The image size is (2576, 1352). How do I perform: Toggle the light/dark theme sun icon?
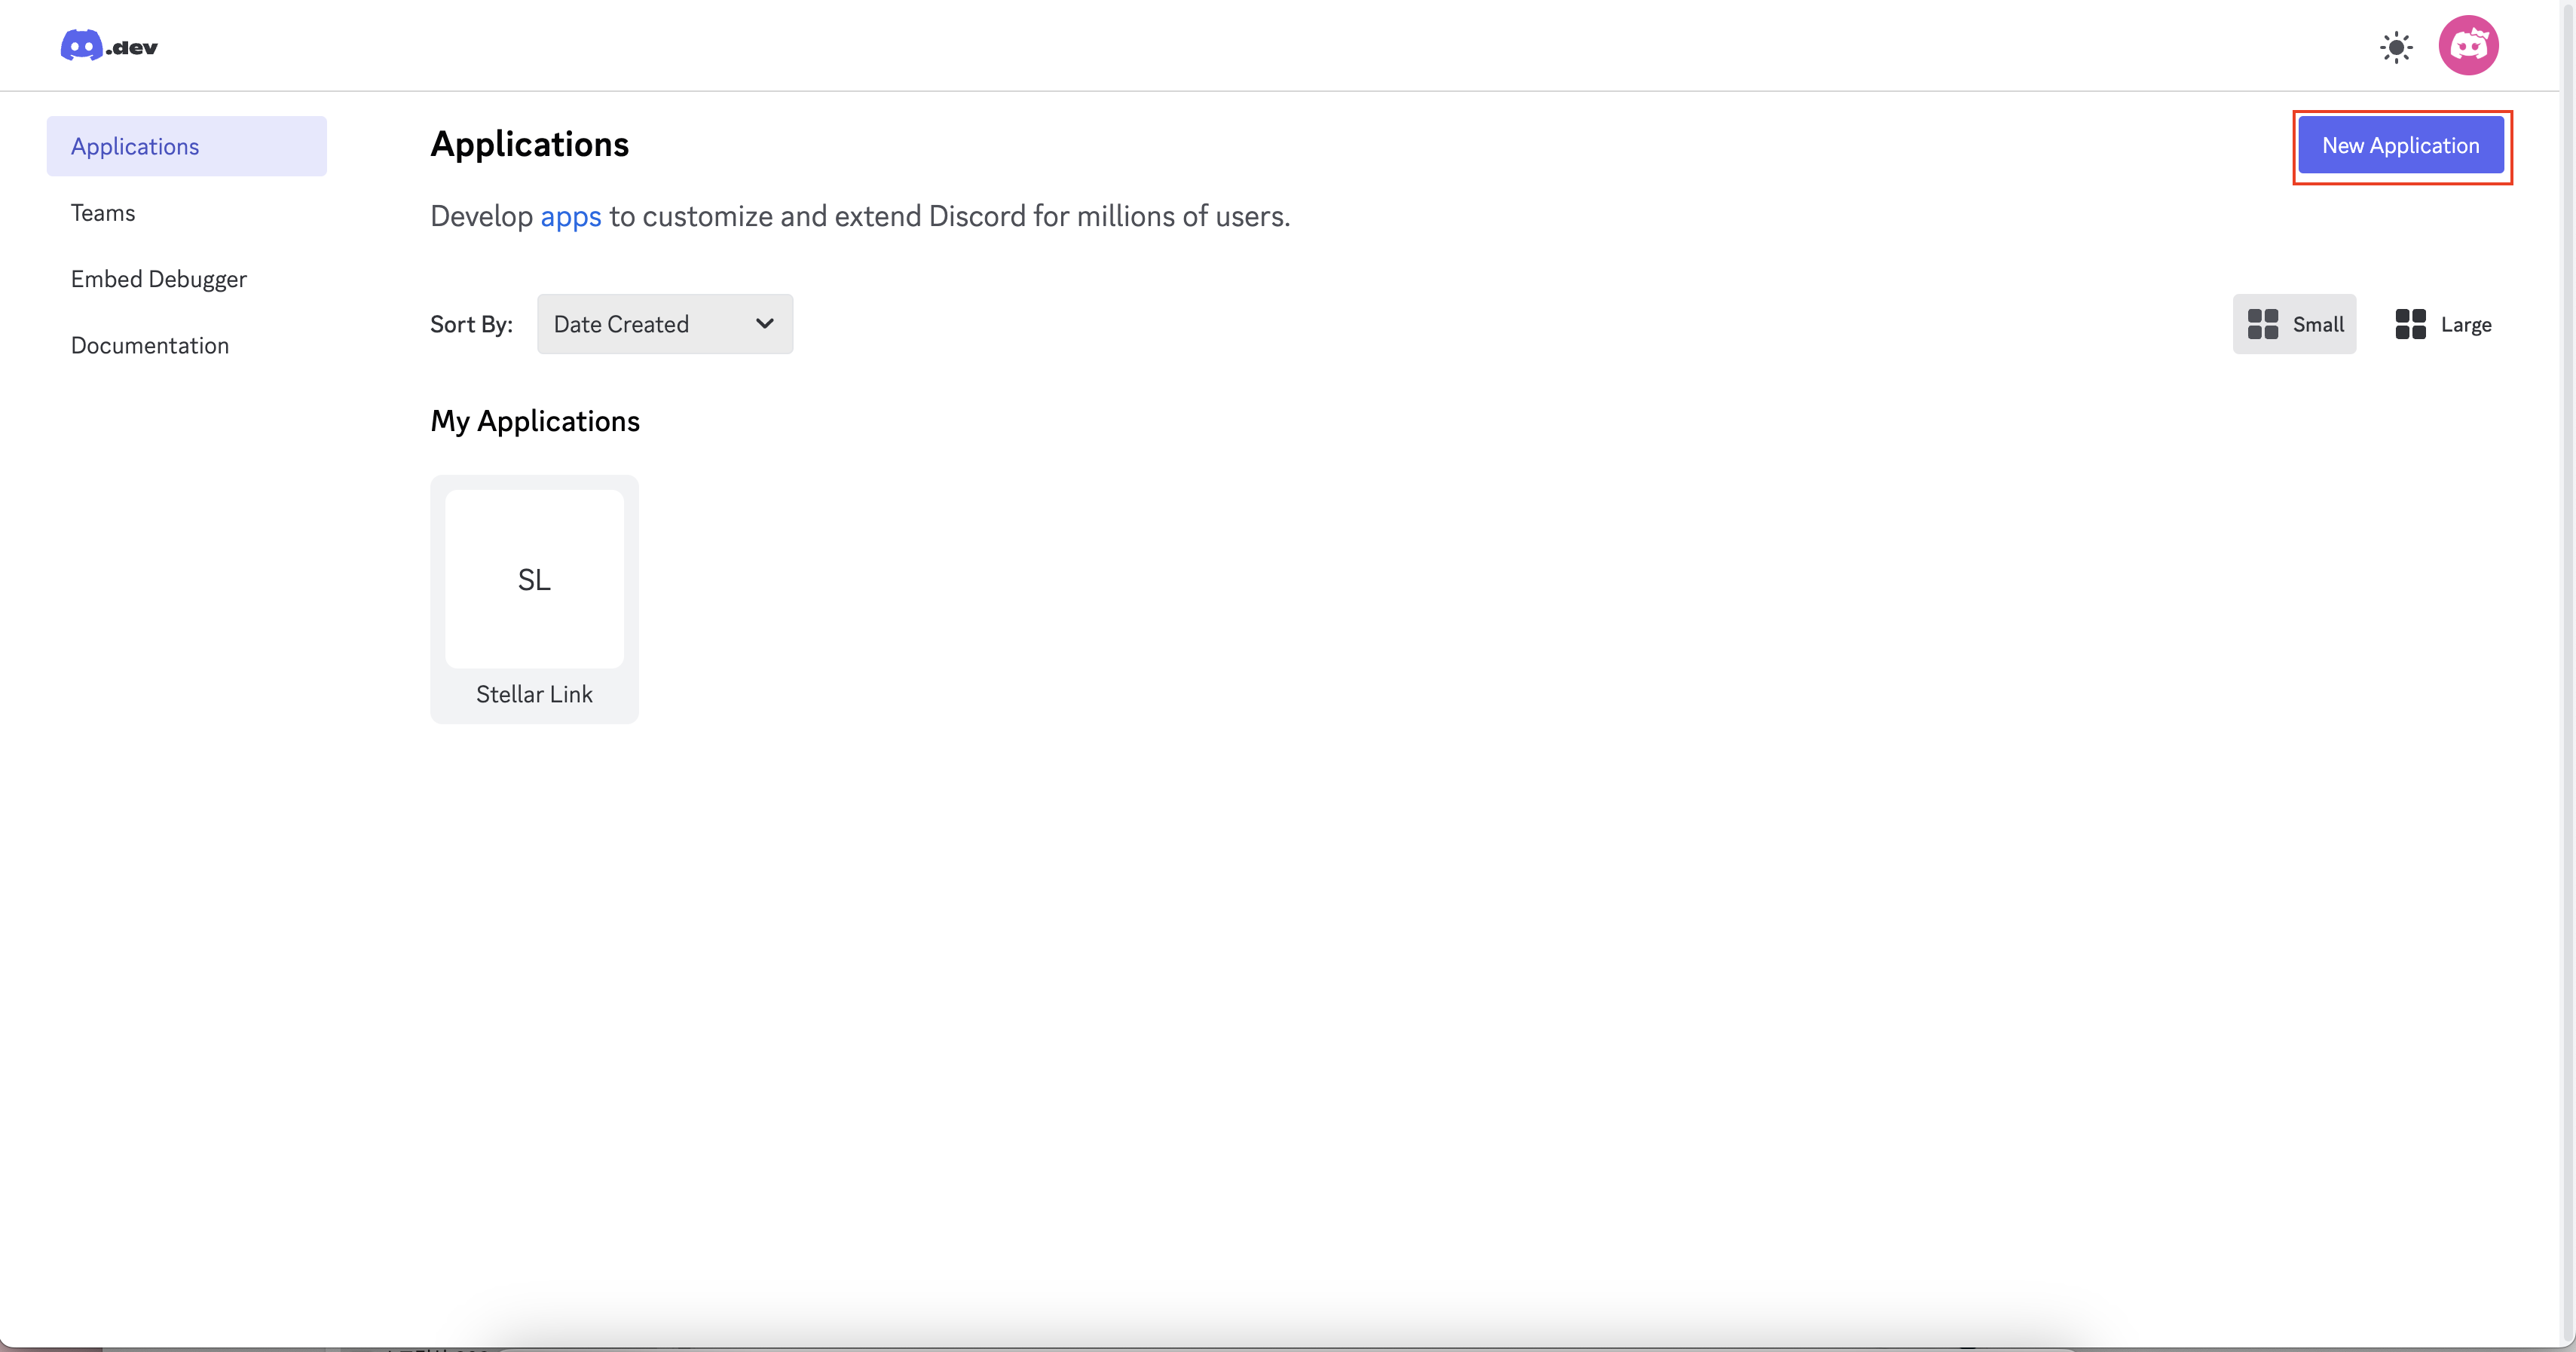click(x=2396, y=47)
